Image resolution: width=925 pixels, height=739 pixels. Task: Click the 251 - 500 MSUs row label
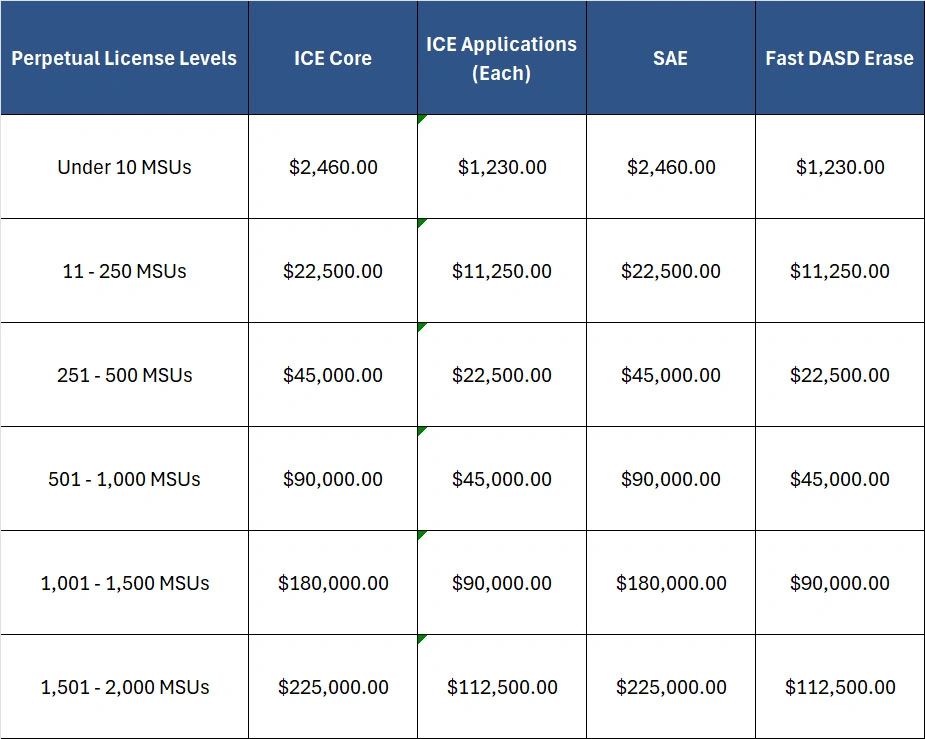[124, 375]
